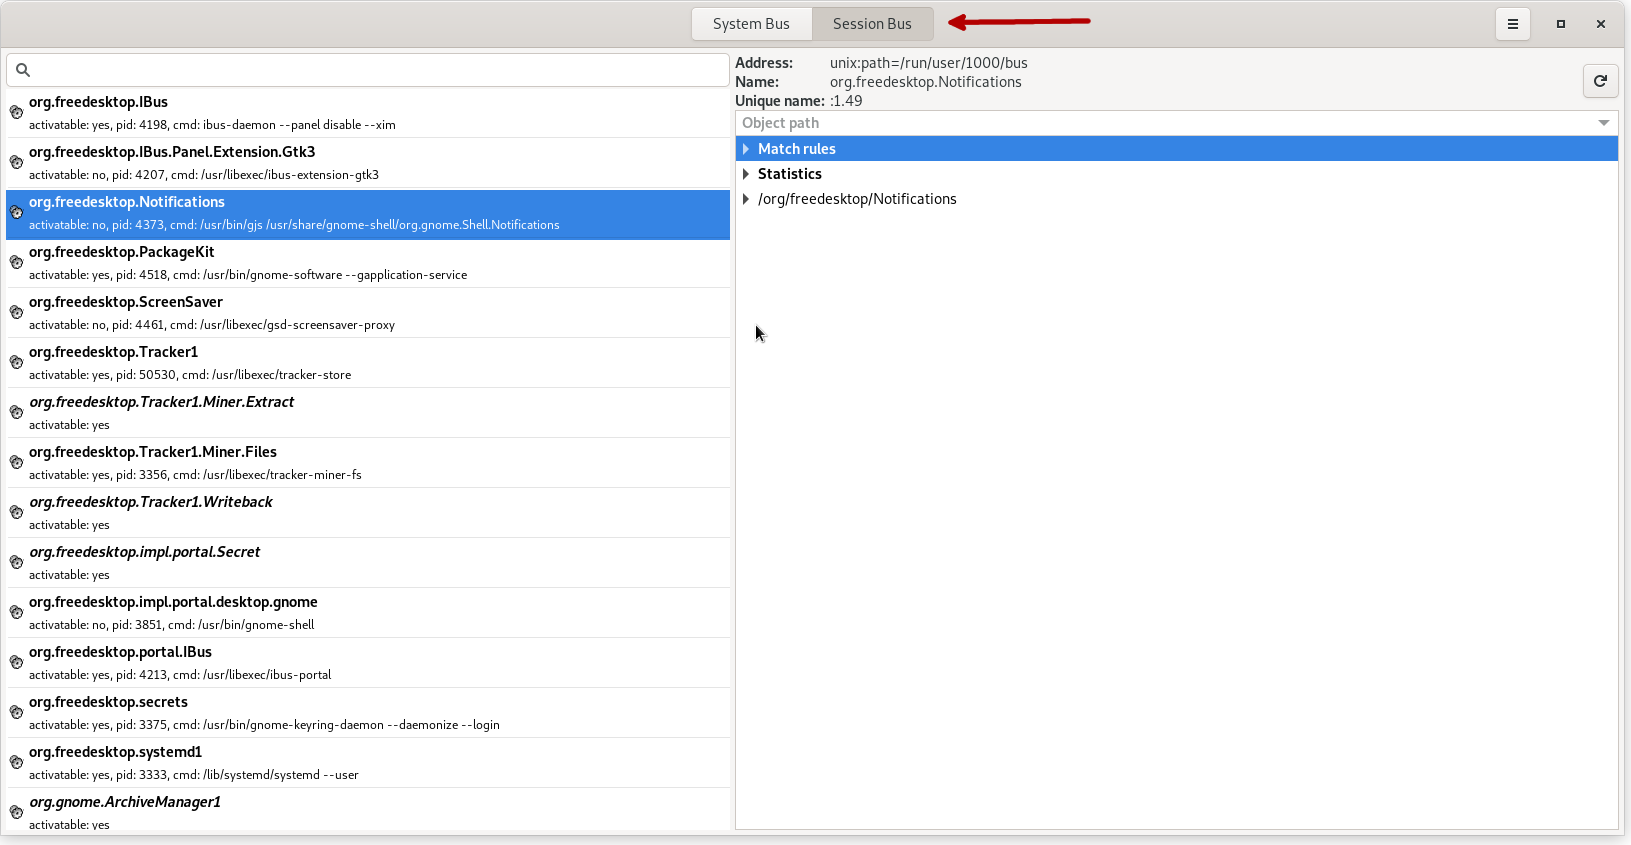Click icon next to org.freedesktop.PackageKit

(x=17, y=262)
